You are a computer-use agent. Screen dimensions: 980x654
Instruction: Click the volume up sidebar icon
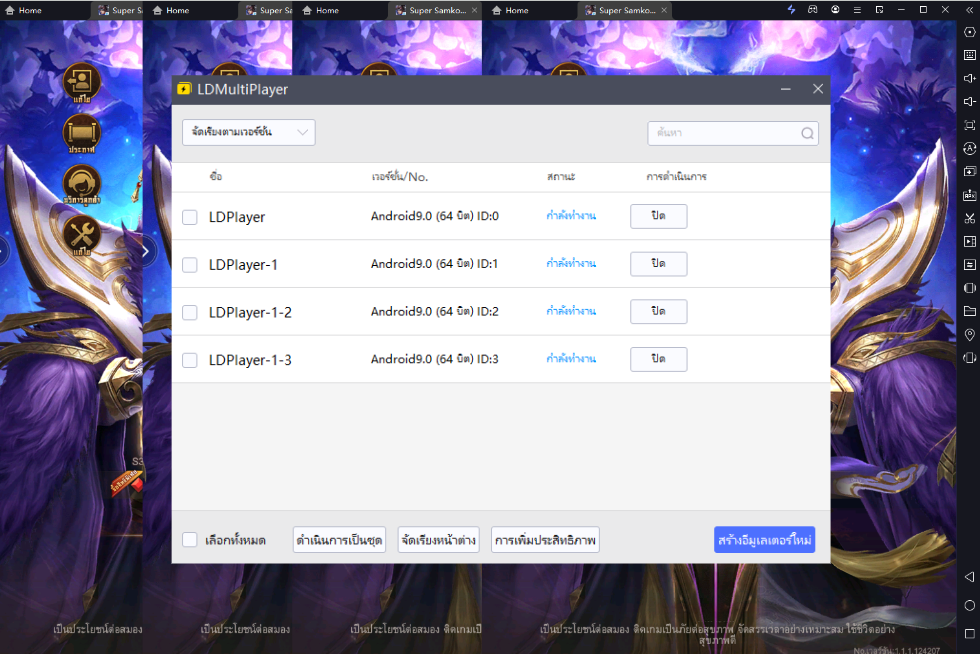969,78
